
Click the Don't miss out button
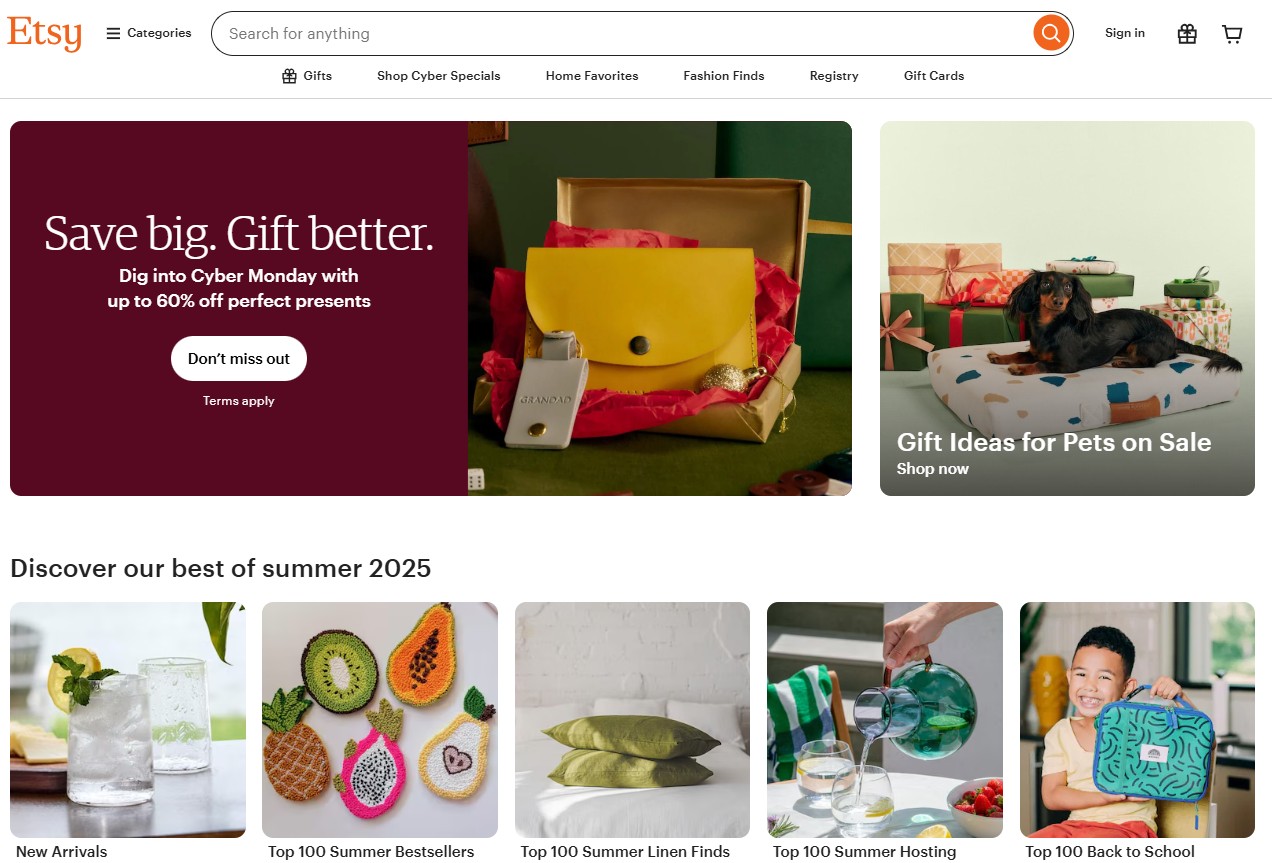point(239,358)
